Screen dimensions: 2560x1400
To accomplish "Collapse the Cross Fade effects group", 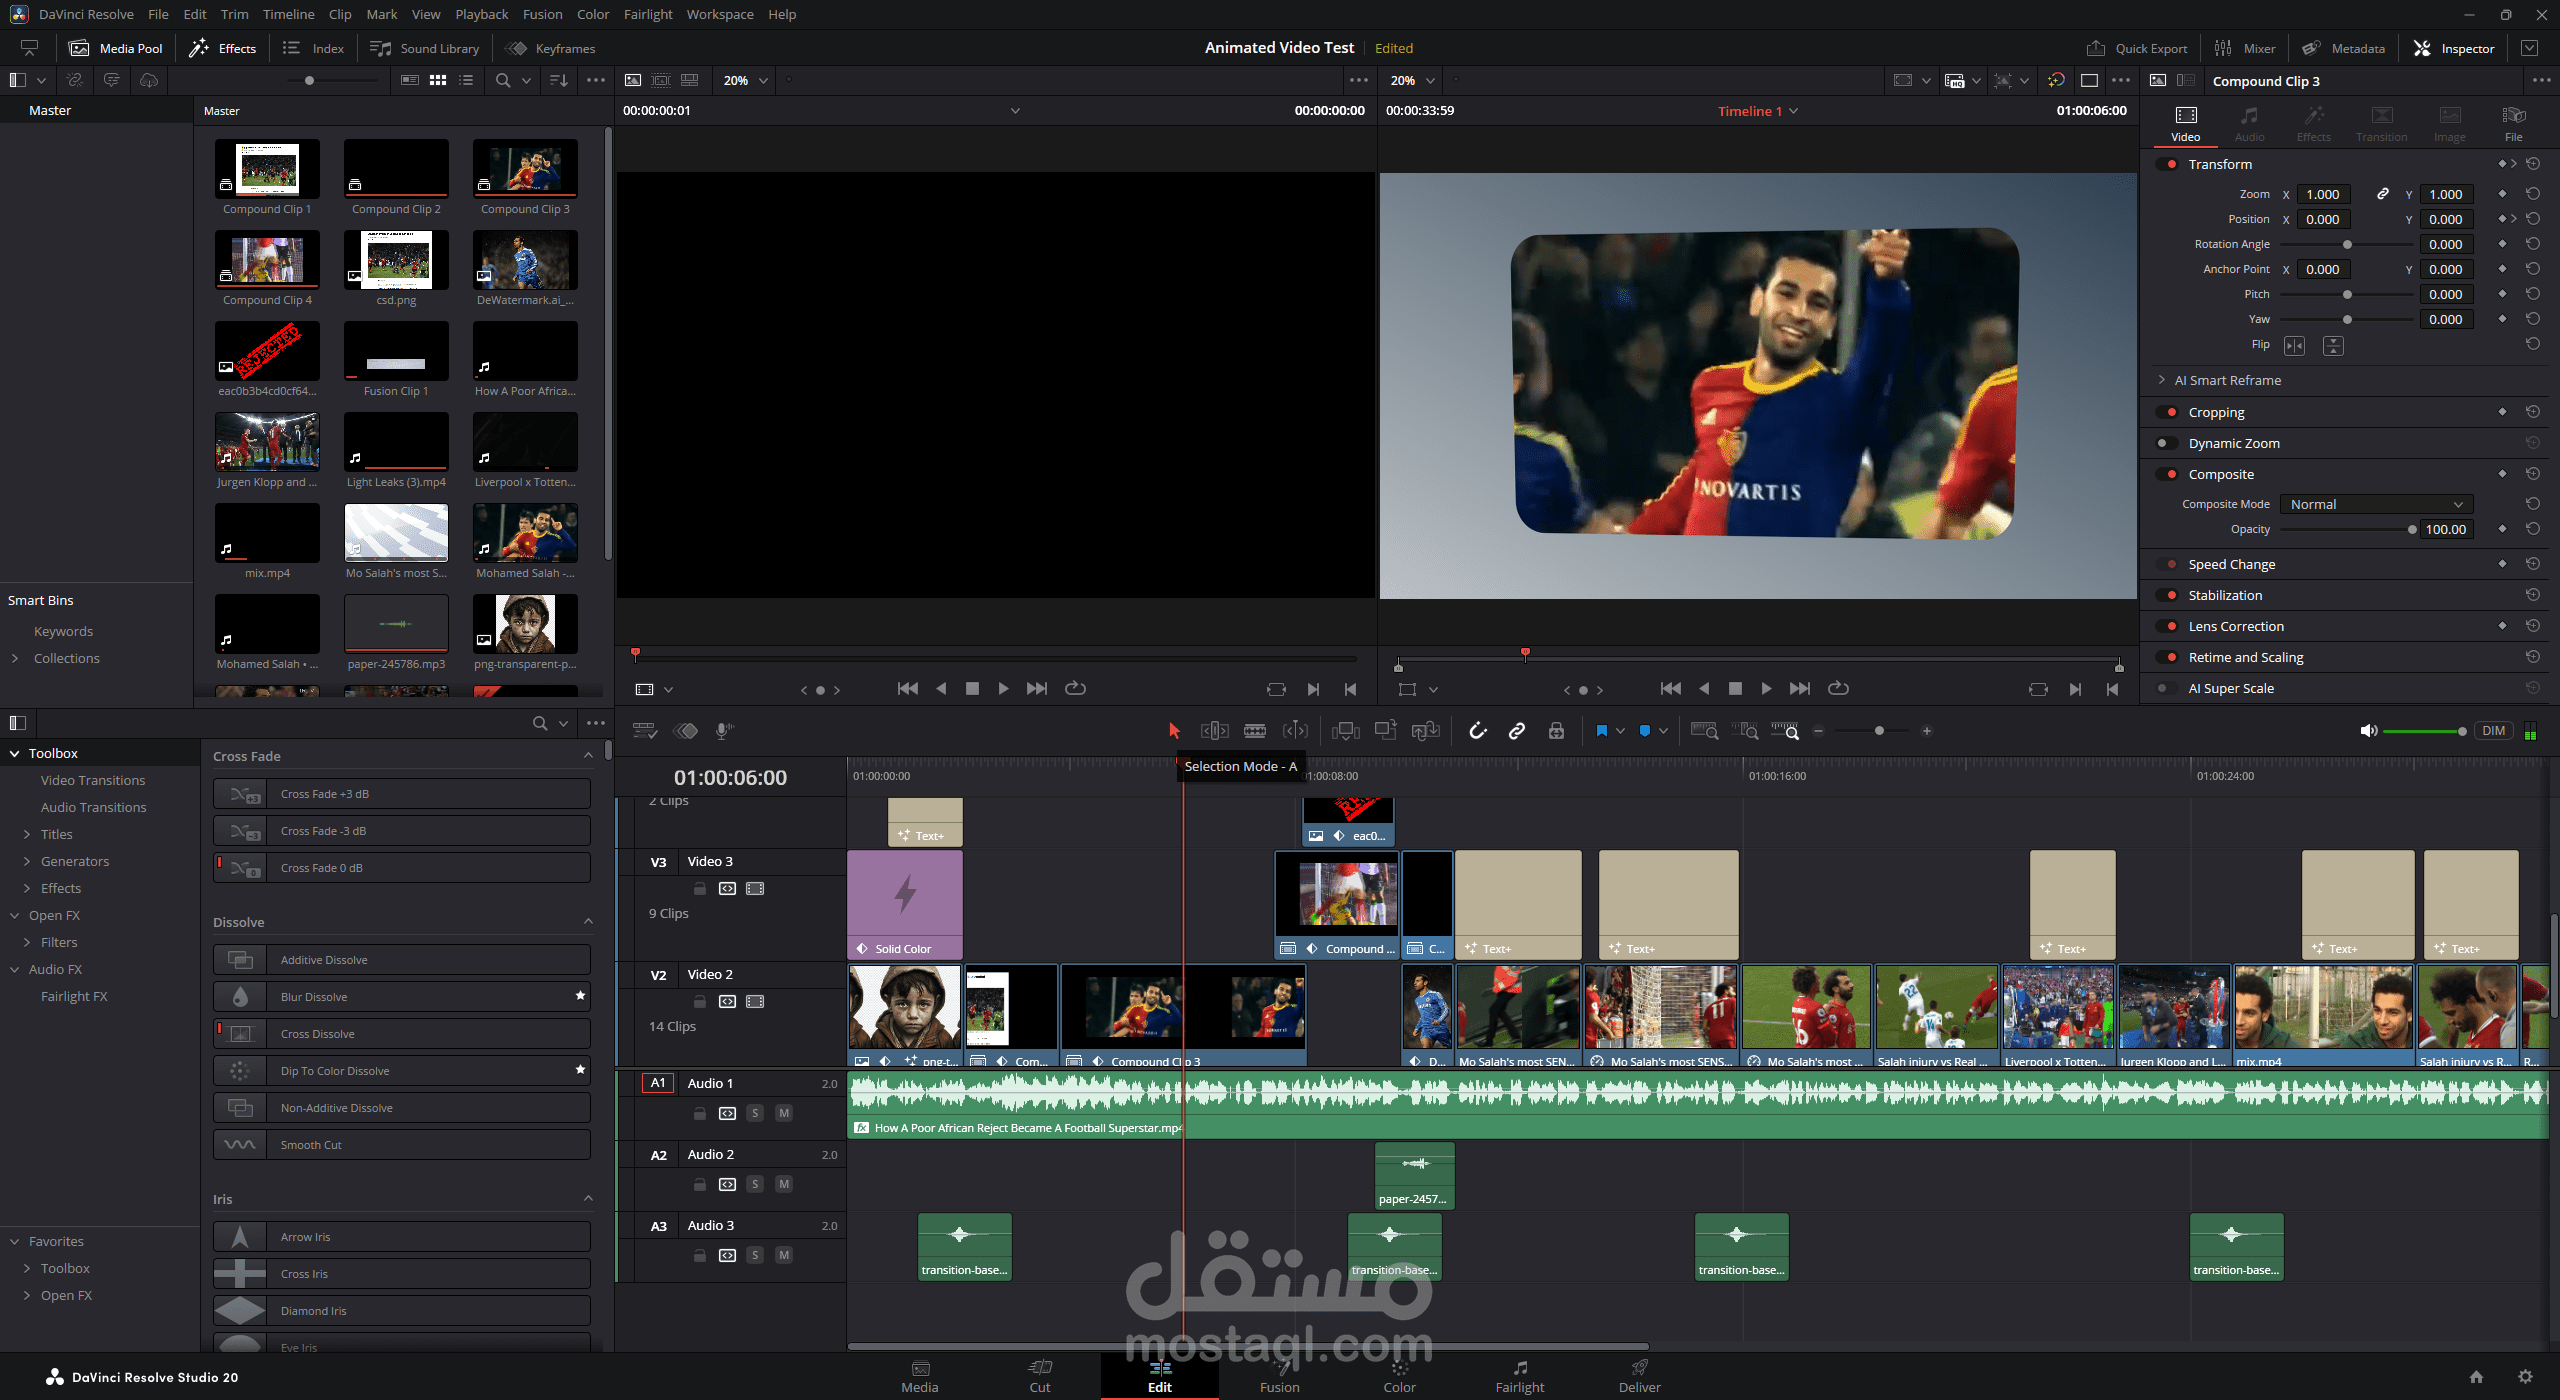I will tap(588, 756).
